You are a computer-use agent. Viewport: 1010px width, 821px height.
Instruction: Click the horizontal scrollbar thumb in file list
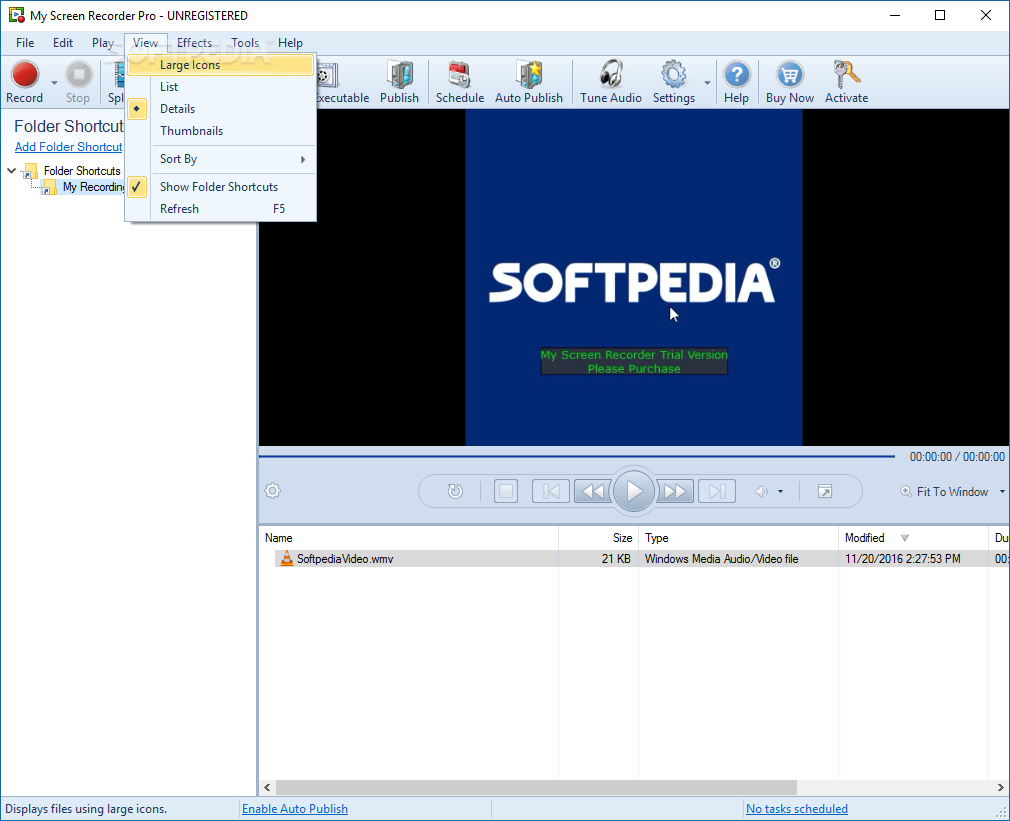pos(536,787)
